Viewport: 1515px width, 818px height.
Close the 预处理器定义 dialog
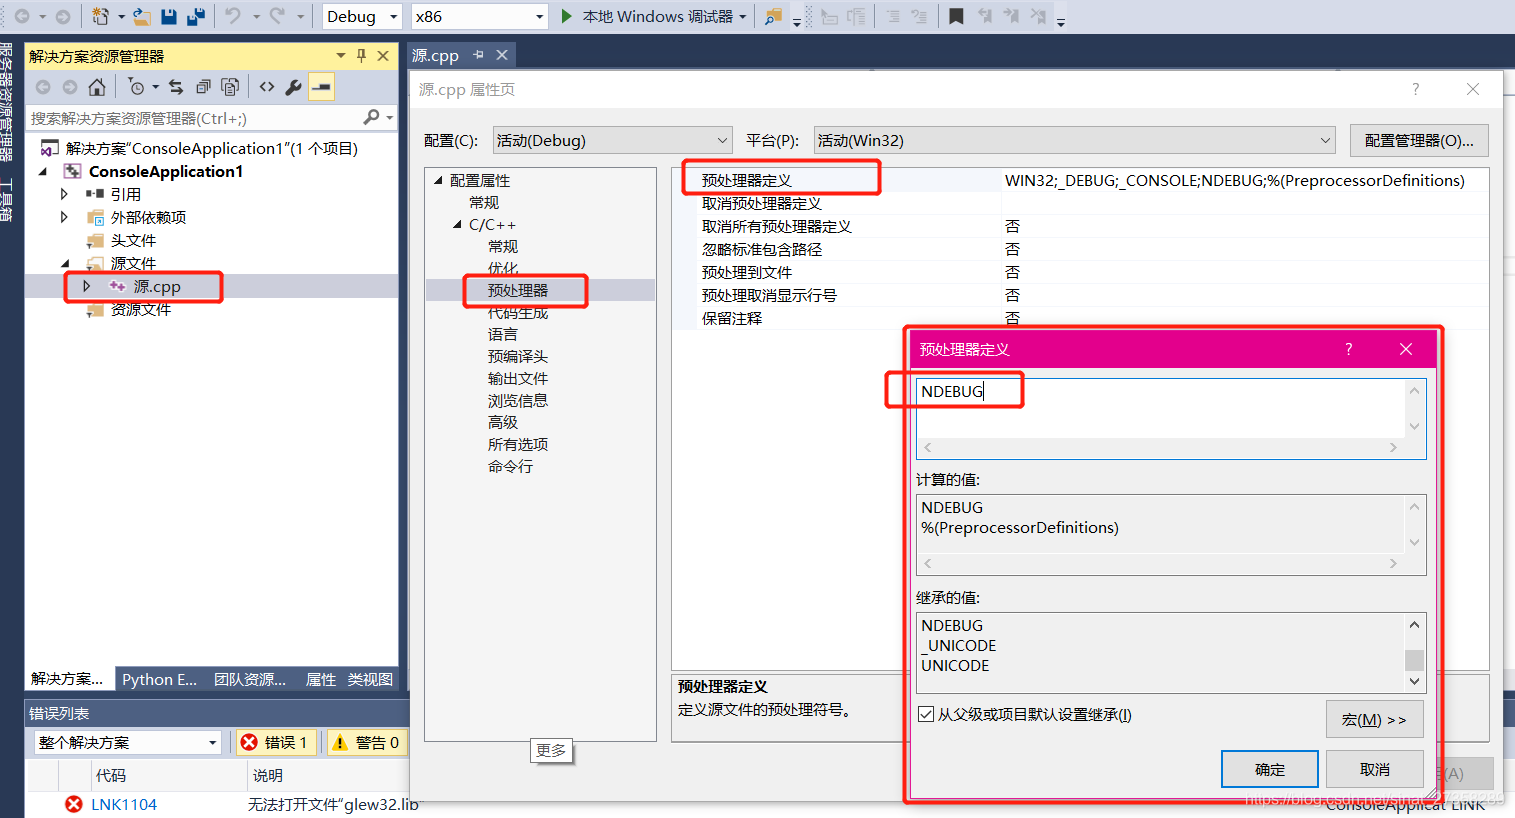(1406, 349)
